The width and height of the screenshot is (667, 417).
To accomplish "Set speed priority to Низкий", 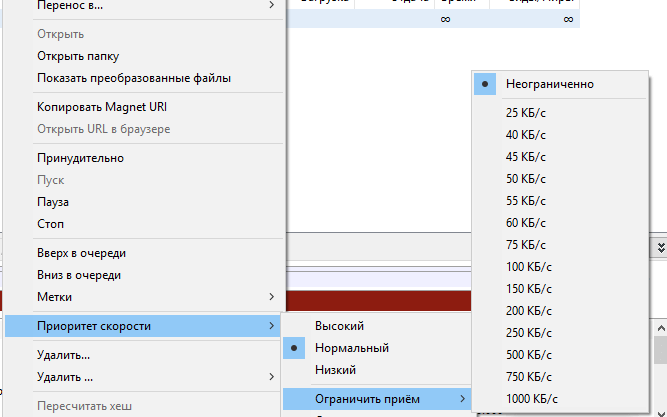I will (x=335, y=370).
